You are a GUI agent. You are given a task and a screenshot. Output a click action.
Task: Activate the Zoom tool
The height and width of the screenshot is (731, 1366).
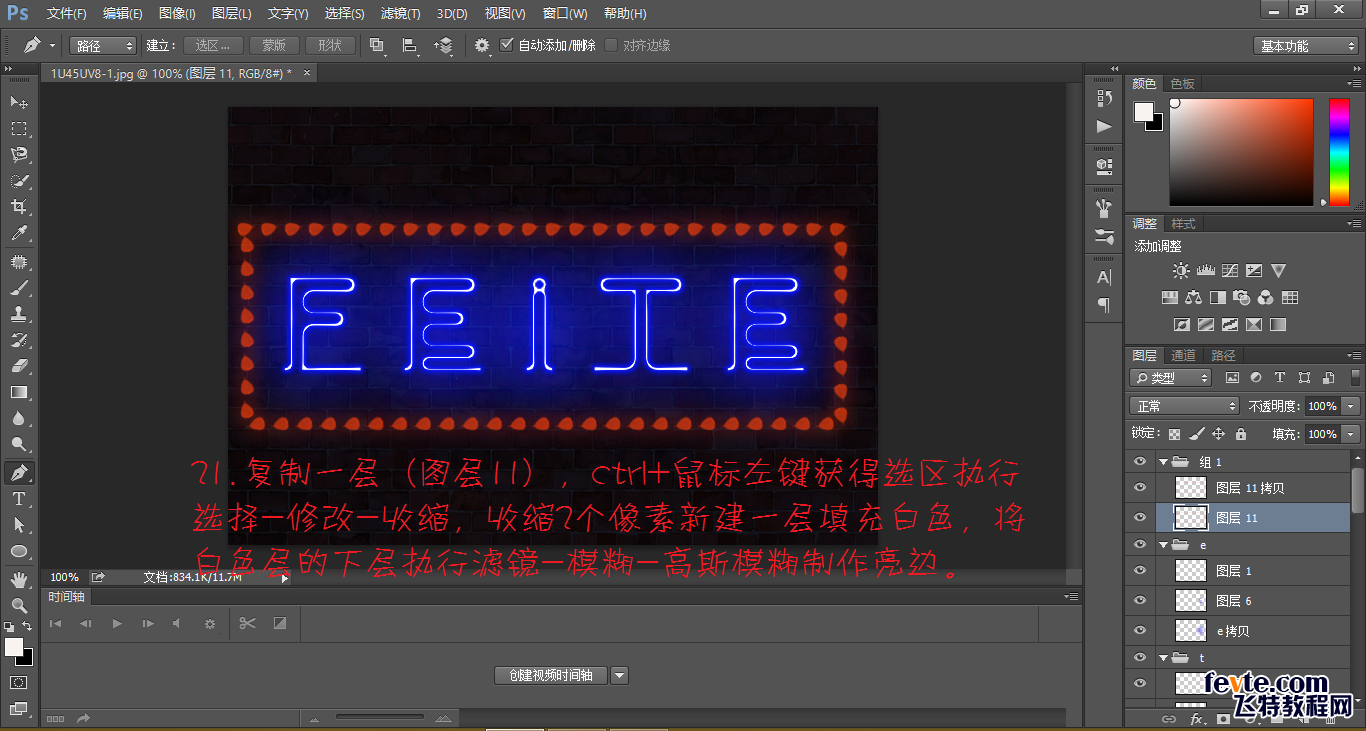point(20,604)
